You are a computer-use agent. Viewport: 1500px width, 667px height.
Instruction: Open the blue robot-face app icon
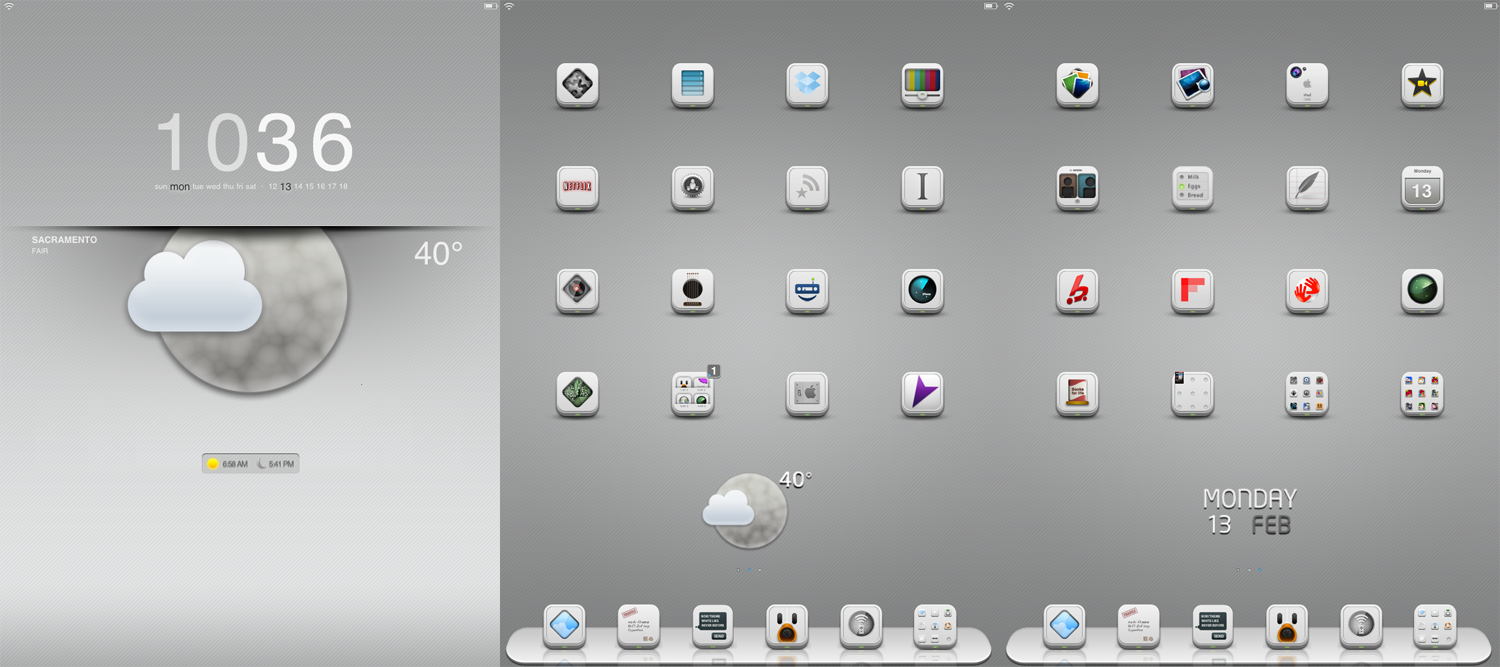click(807, 291)
